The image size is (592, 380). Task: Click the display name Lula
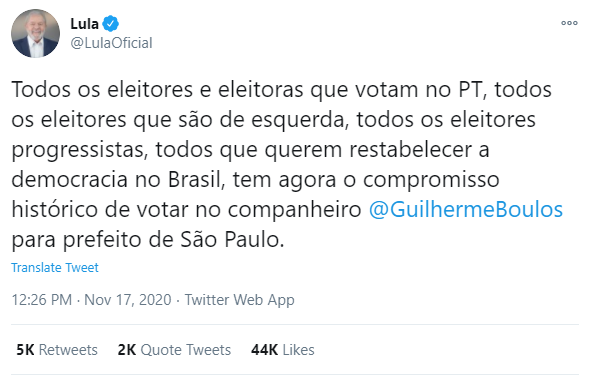[85, 24]
